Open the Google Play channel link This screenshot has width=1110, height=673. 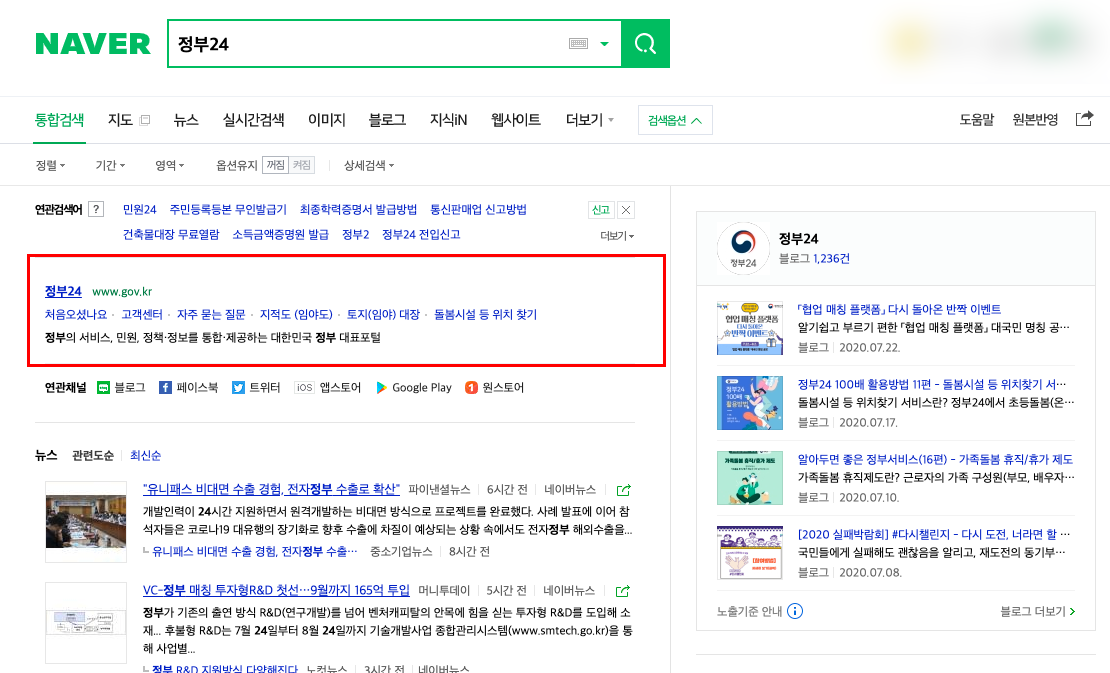point(413,388)
